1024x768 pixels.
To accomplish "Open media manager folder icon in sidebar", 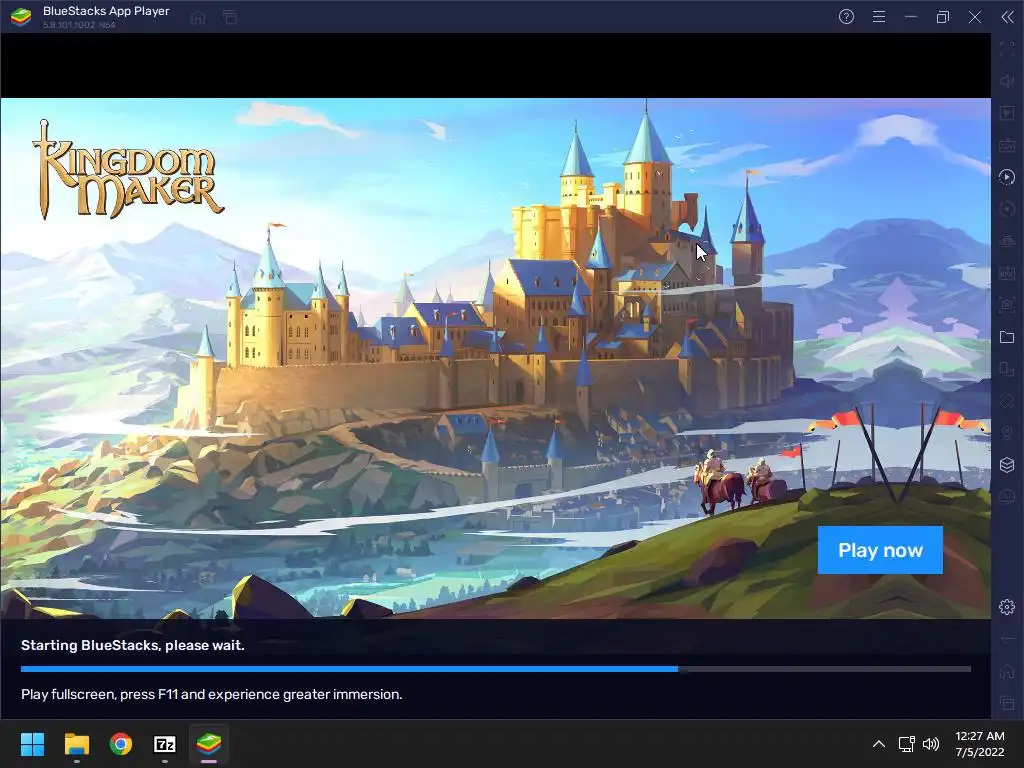I will (x=1007, y=337).
